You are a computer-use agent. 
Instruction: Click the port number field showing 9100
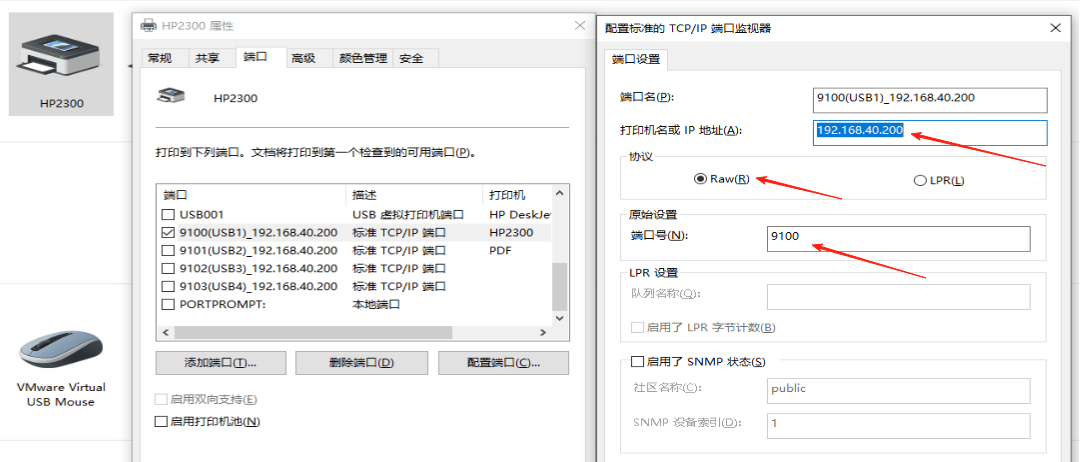[x=899, y=239]
